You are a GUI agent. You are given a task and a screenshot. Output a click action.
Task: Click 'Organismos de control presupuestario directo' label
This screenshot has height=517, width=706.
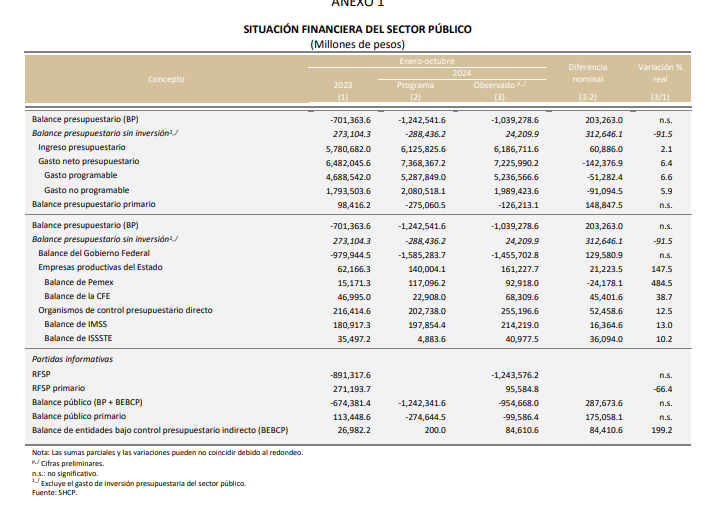click(125, 310)
